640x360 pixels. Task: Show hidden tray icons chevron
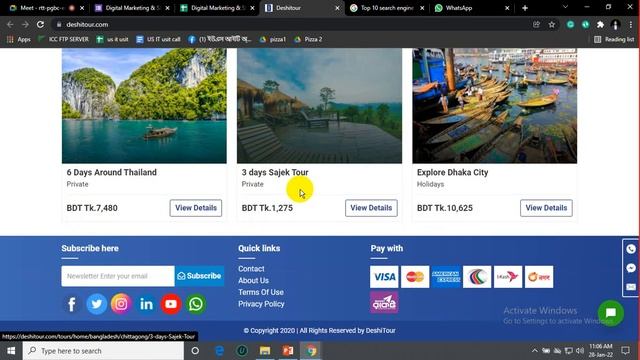coord(534,351)
